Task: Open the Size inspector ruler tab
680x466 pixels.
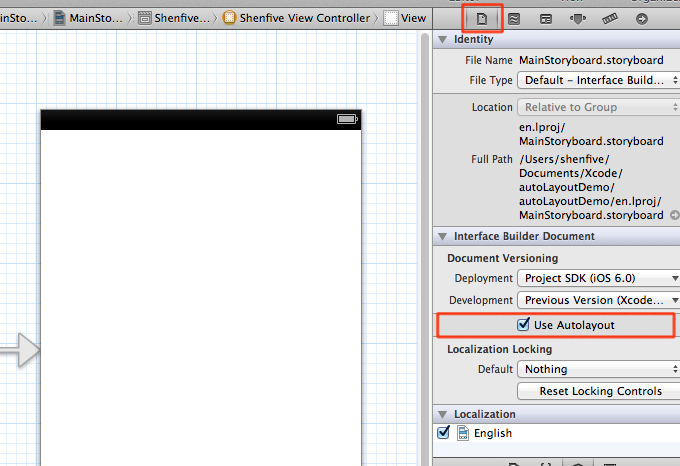Action: pyautogui.click(x=610, y=19)
